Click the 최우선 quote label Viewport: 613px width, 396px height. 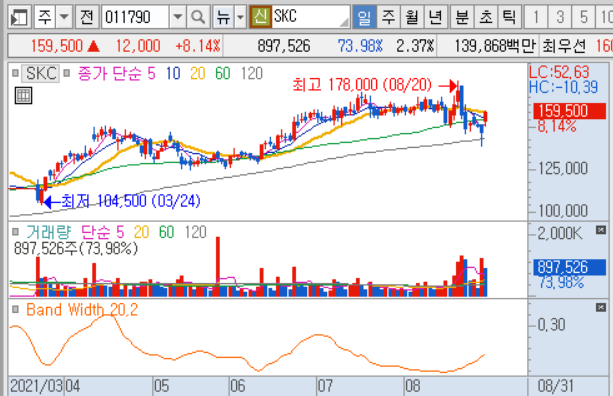click(564, 47)
